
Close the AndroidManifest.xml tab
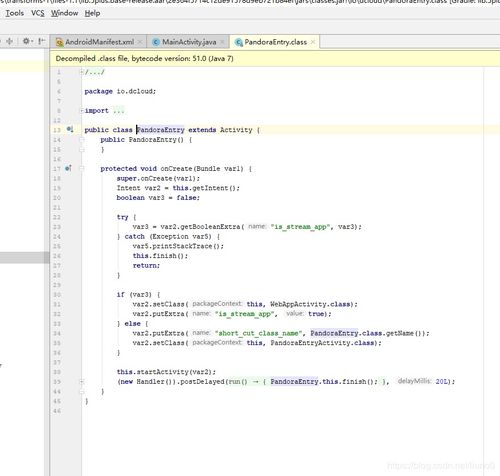140,42
